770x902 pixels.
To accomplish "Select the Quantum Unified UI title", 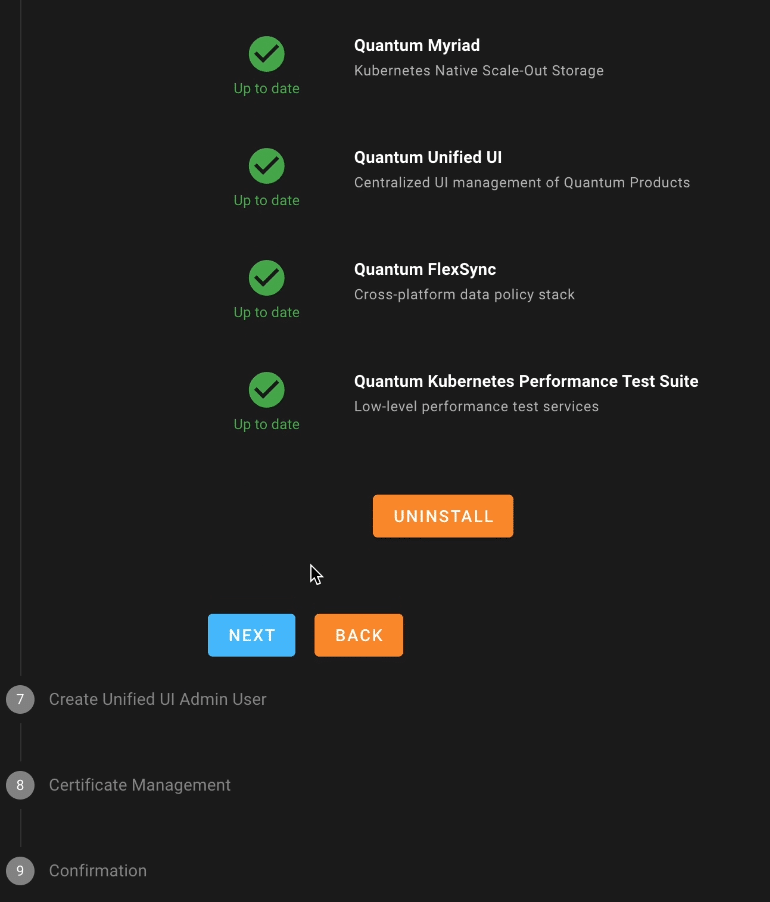I will point(428,158).
